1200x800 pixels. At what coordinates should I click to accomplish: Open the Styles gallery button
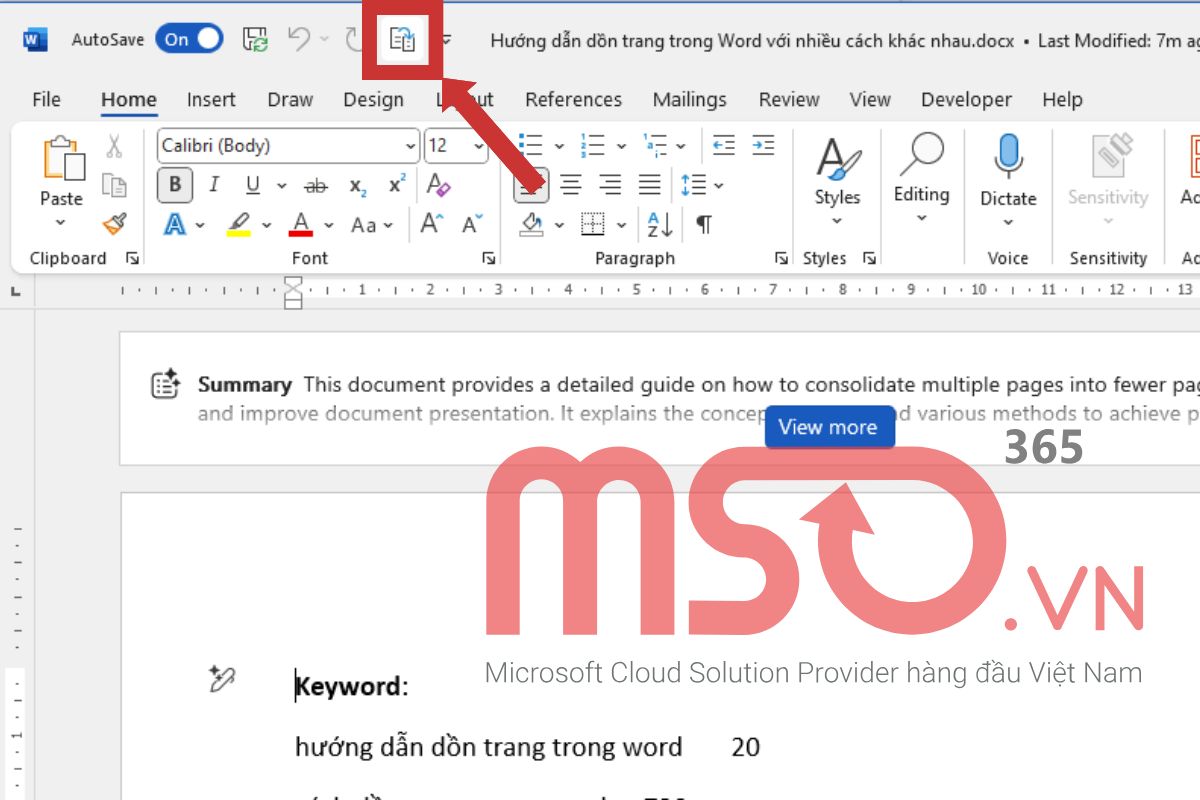pyautogui.click(x=837, y=182)
